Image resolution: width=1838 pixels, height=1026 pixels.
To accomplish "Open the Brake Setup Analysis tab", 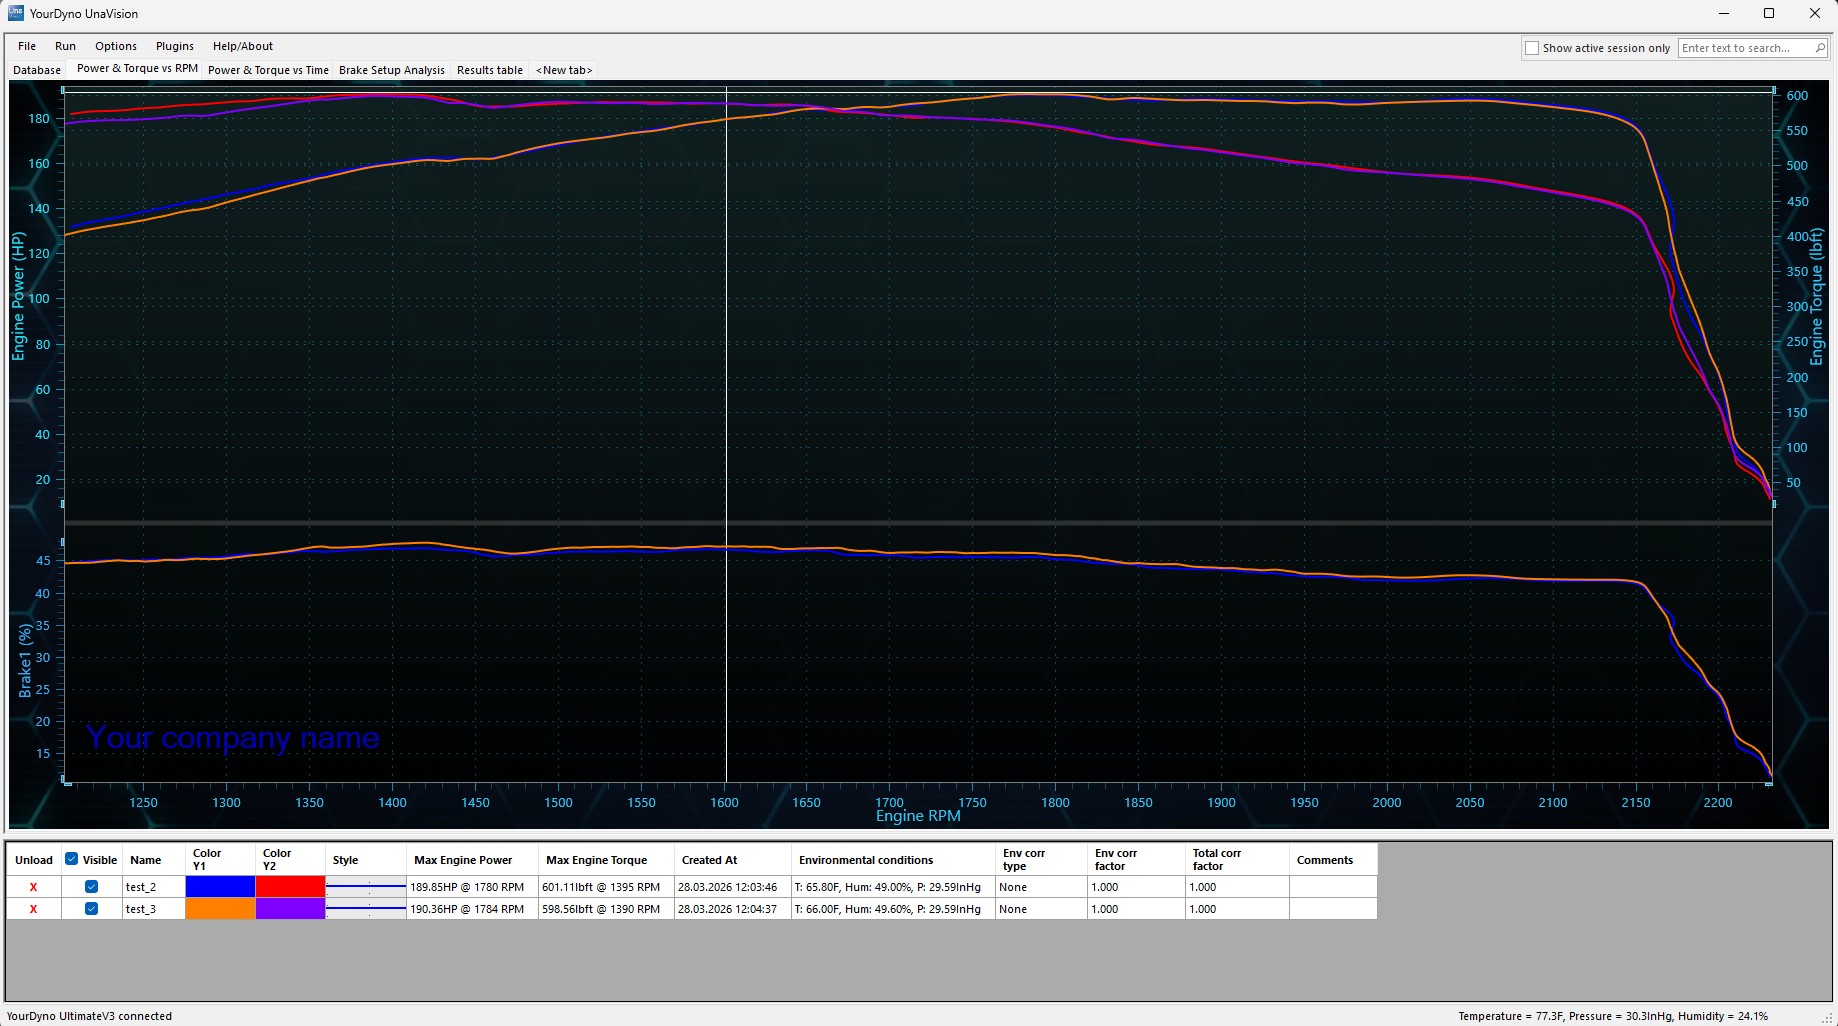I will point(391,70).
